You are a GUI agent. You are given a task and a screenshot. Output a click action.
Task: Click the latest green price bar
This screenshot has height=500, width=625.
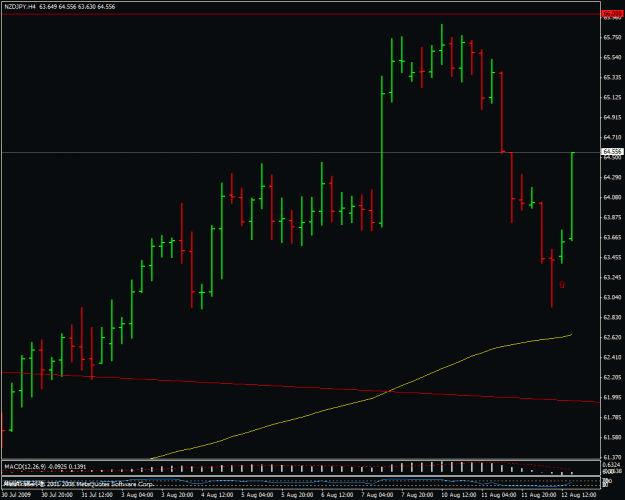572,196
